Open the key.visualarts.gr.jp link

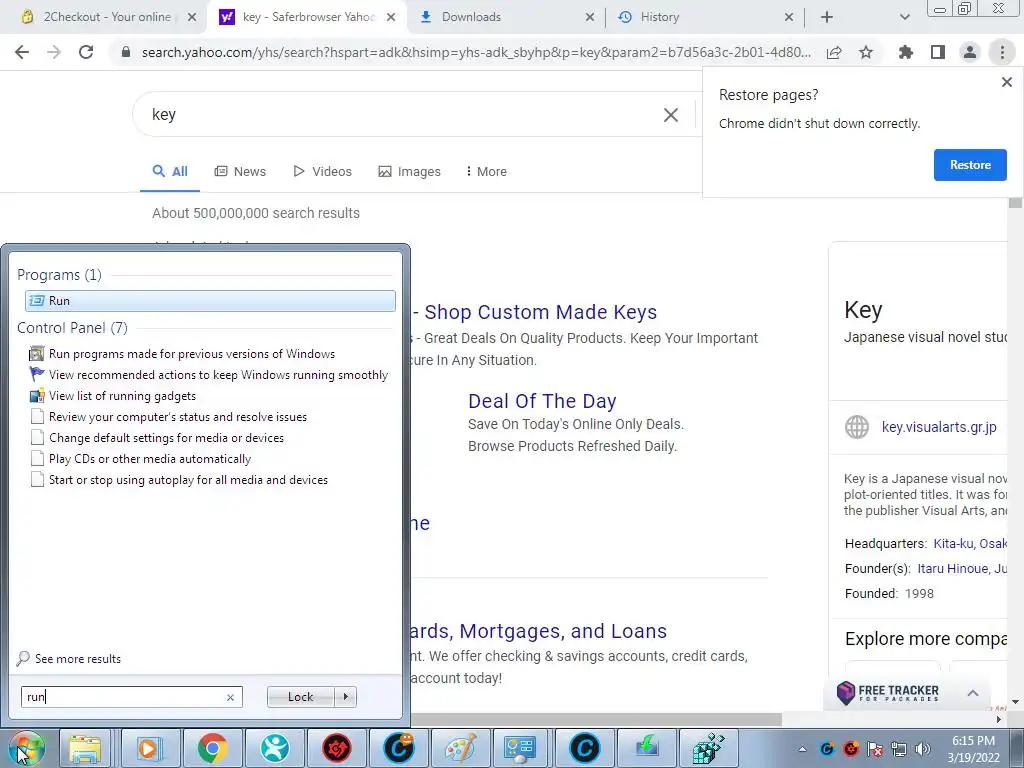(939, 427)
